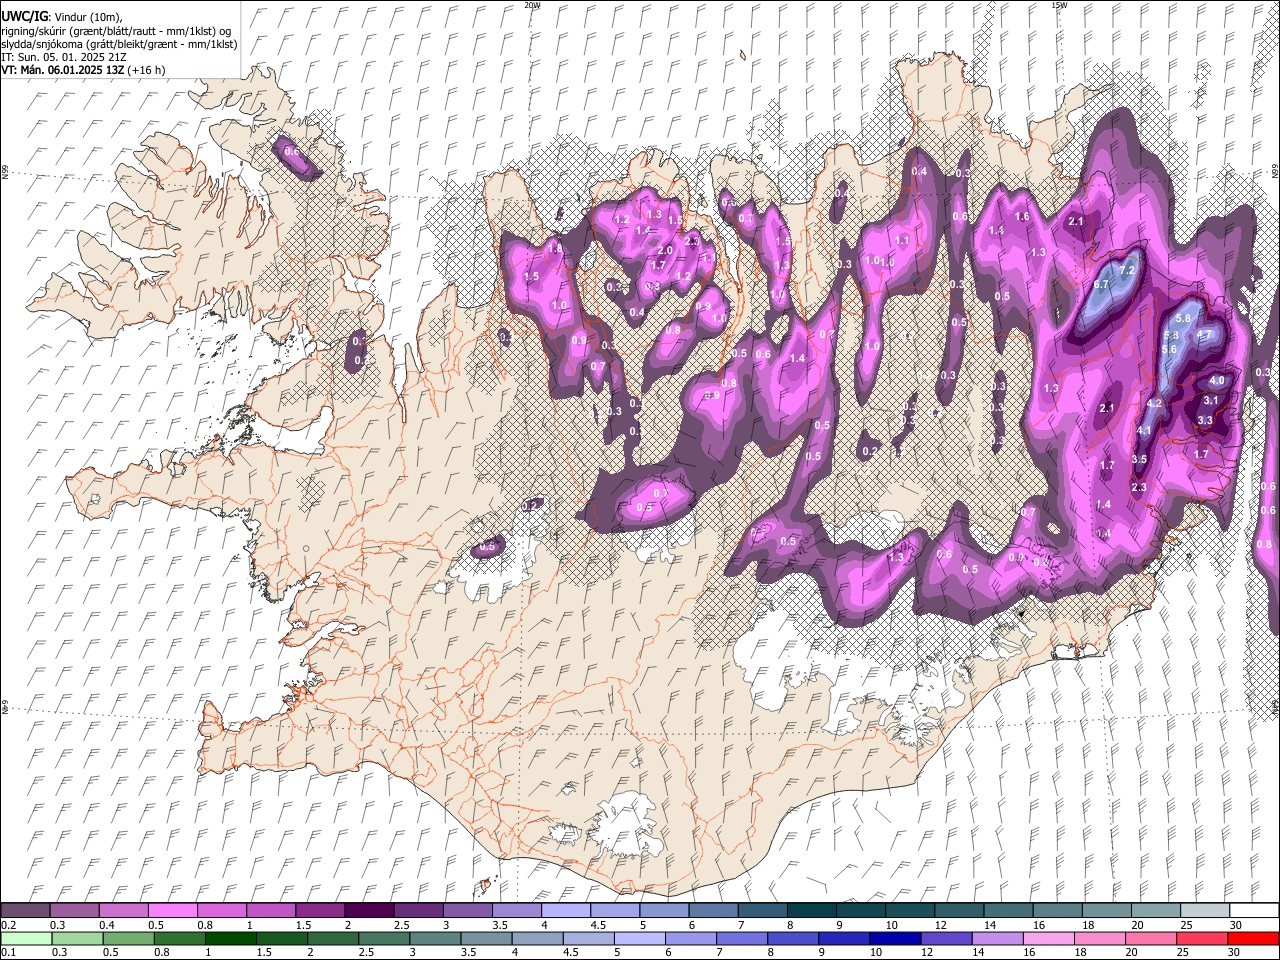The image size is (1280, 960).
Task: Select the light pink swatch labeled 16, lower legend
Action: pos(1049,938)
